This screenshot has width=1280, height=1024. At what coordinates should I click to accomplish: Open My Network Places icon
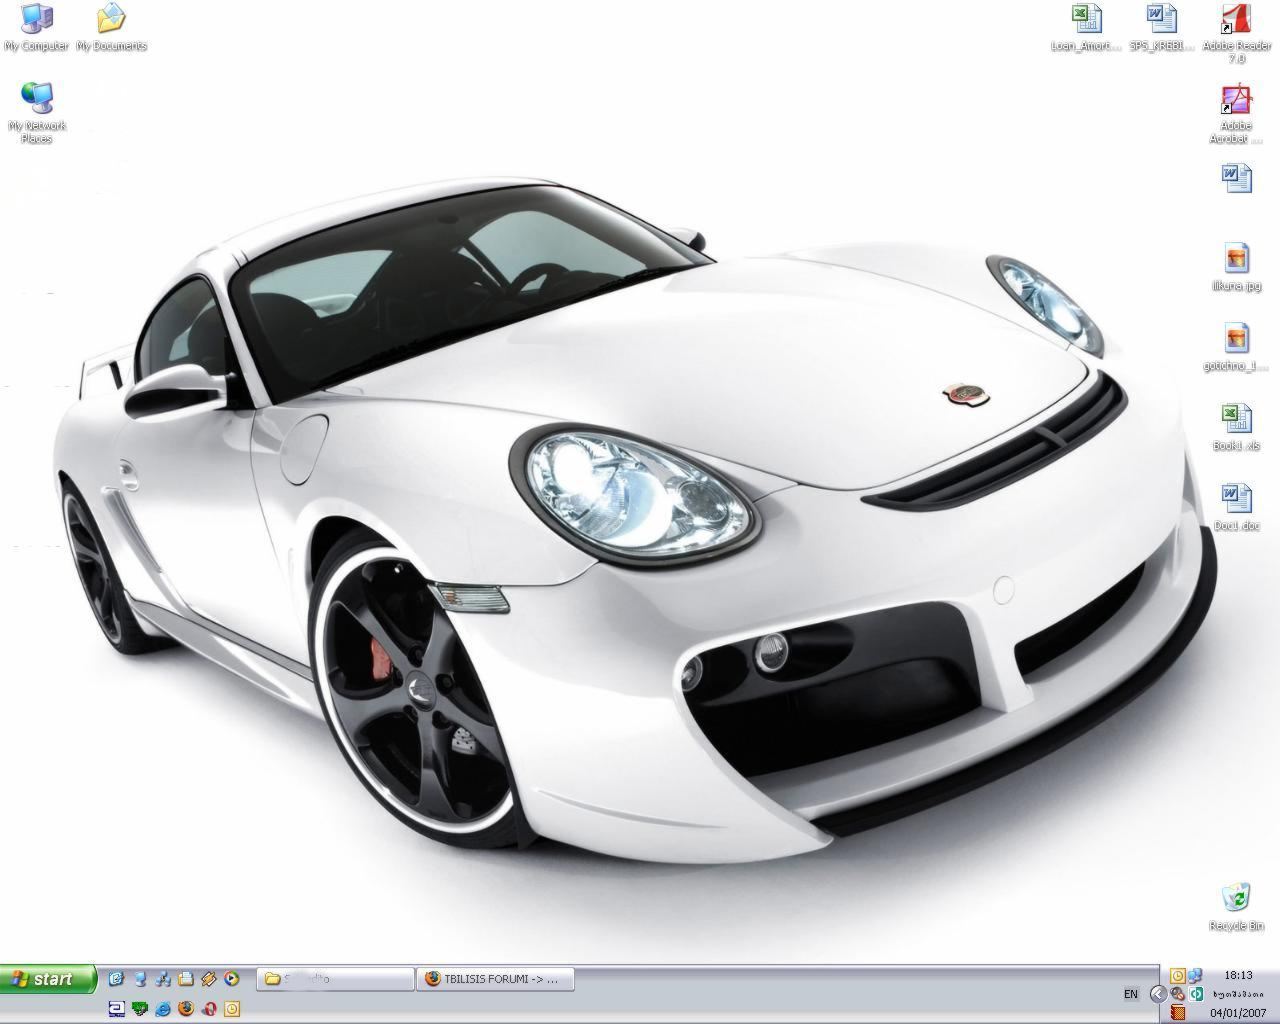37,99
